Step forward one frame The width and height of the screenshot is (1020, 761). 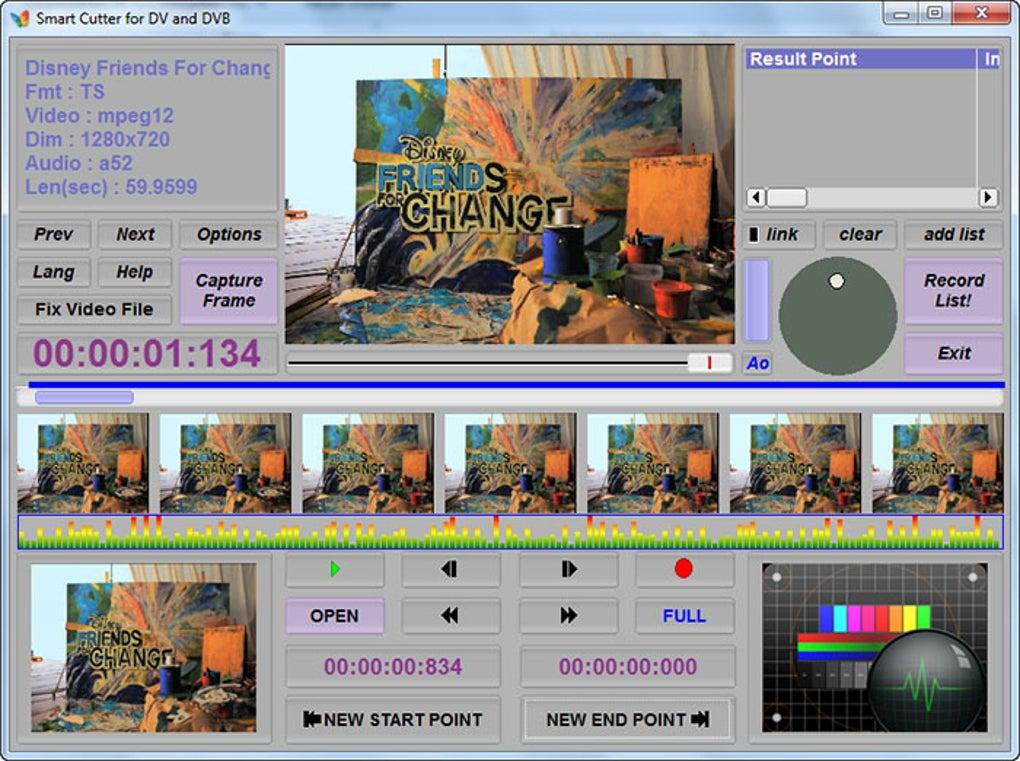(x=568, y=569)
